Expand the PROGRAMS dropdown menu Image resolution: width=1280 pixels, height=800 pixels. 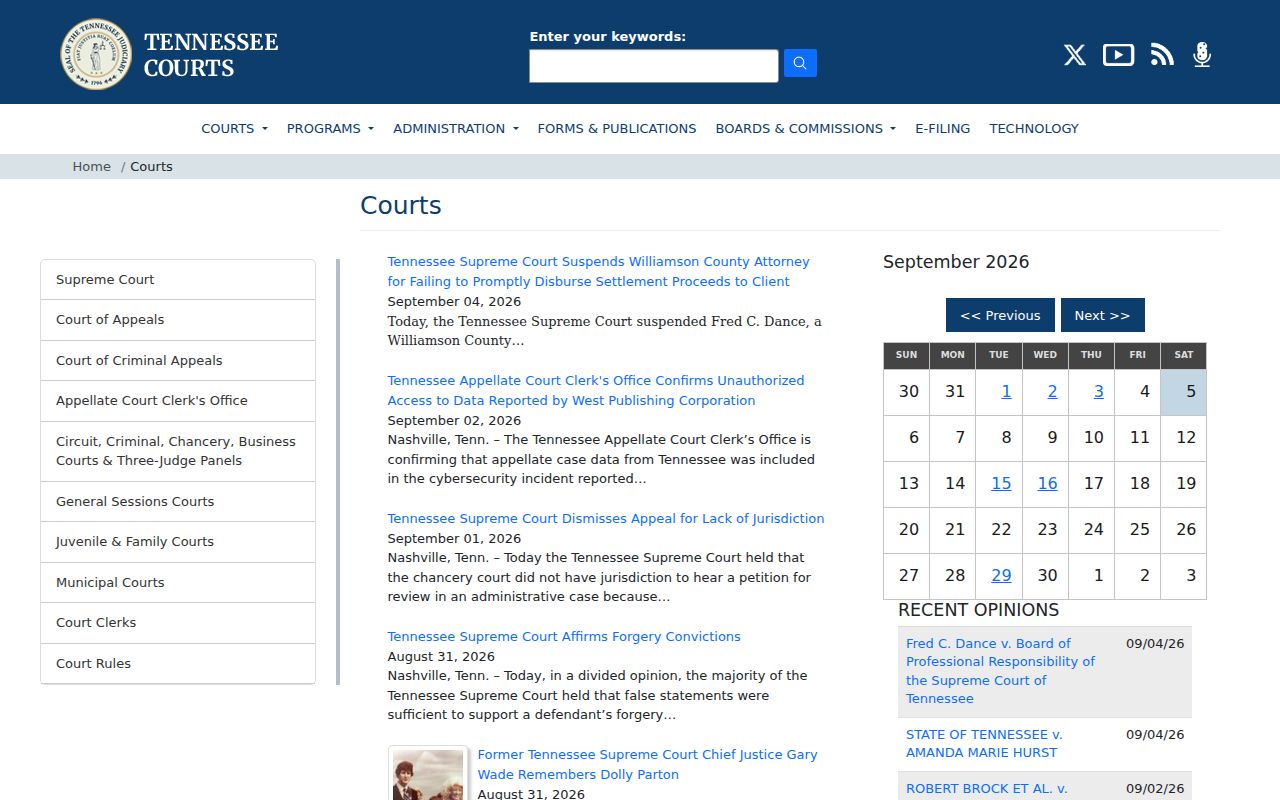pos(330,128)
